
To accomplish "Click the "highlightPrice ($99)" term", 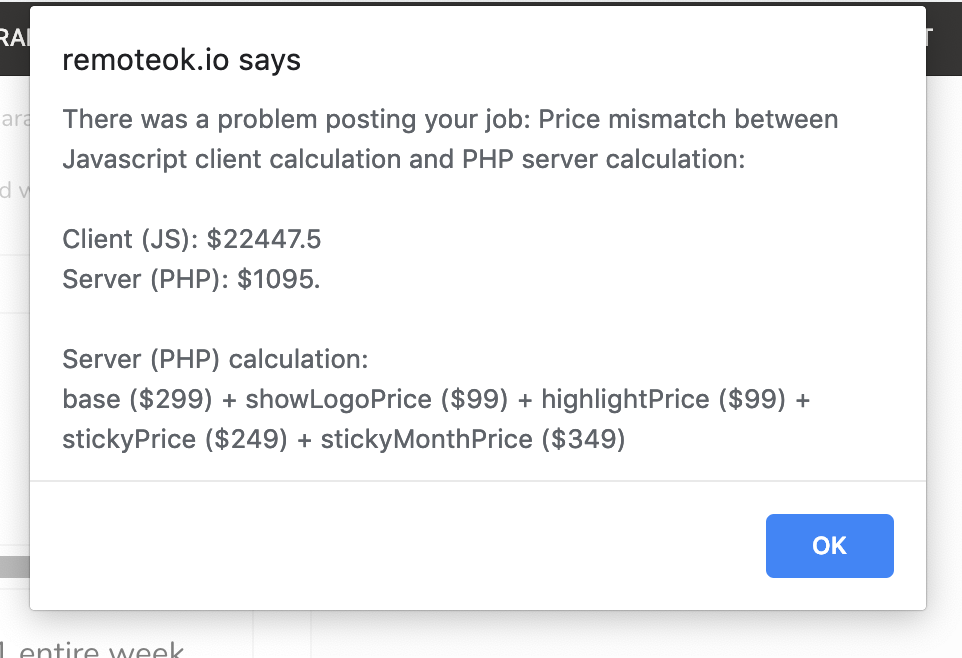I will click(x=663, y=399).
